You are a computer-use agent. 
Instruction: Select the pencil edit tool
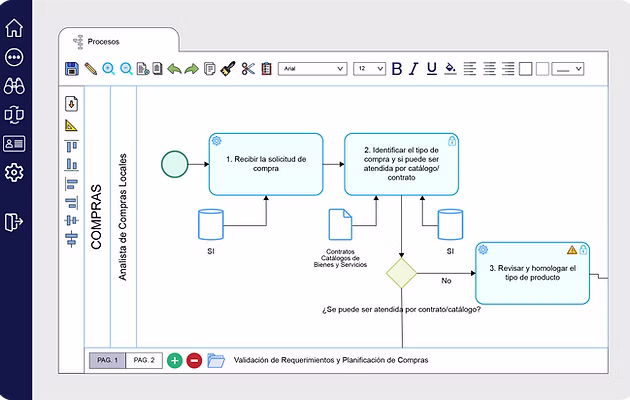click(90, 69)
